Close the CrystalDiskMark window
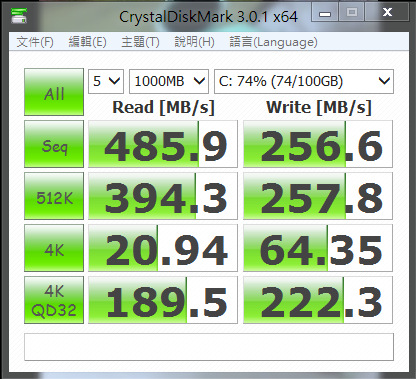416x379 pixels. click(x=387, y=13)
